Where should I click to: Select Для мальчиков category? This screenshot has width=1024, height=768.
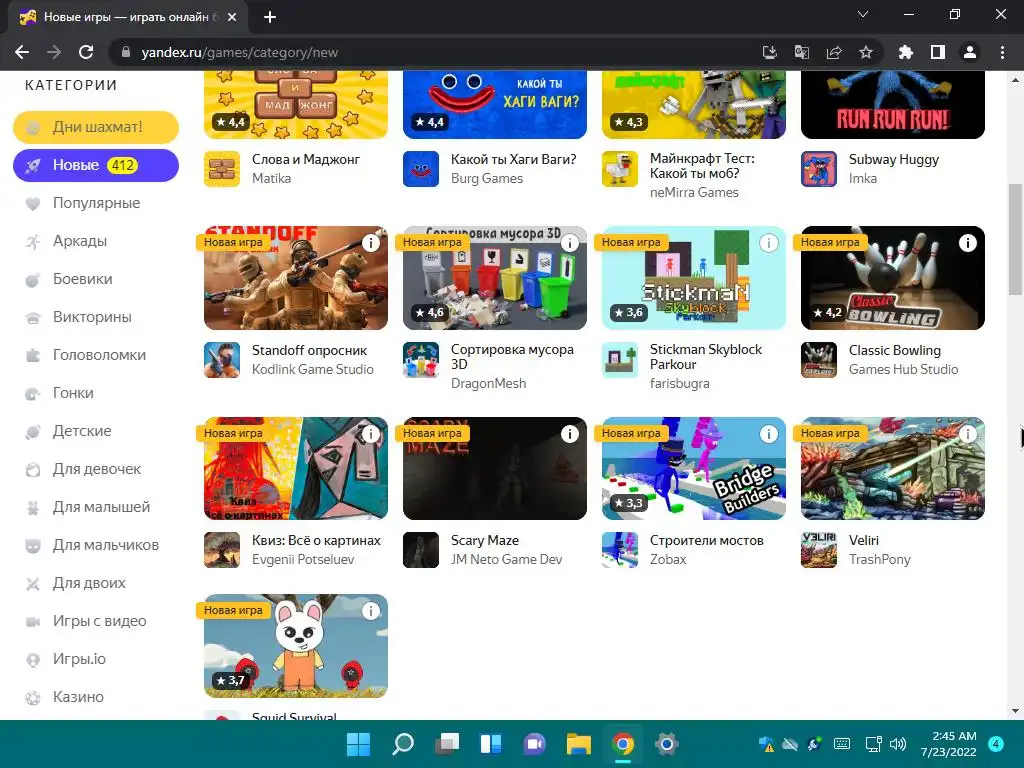pyautogui.click(x=96, y=545)
